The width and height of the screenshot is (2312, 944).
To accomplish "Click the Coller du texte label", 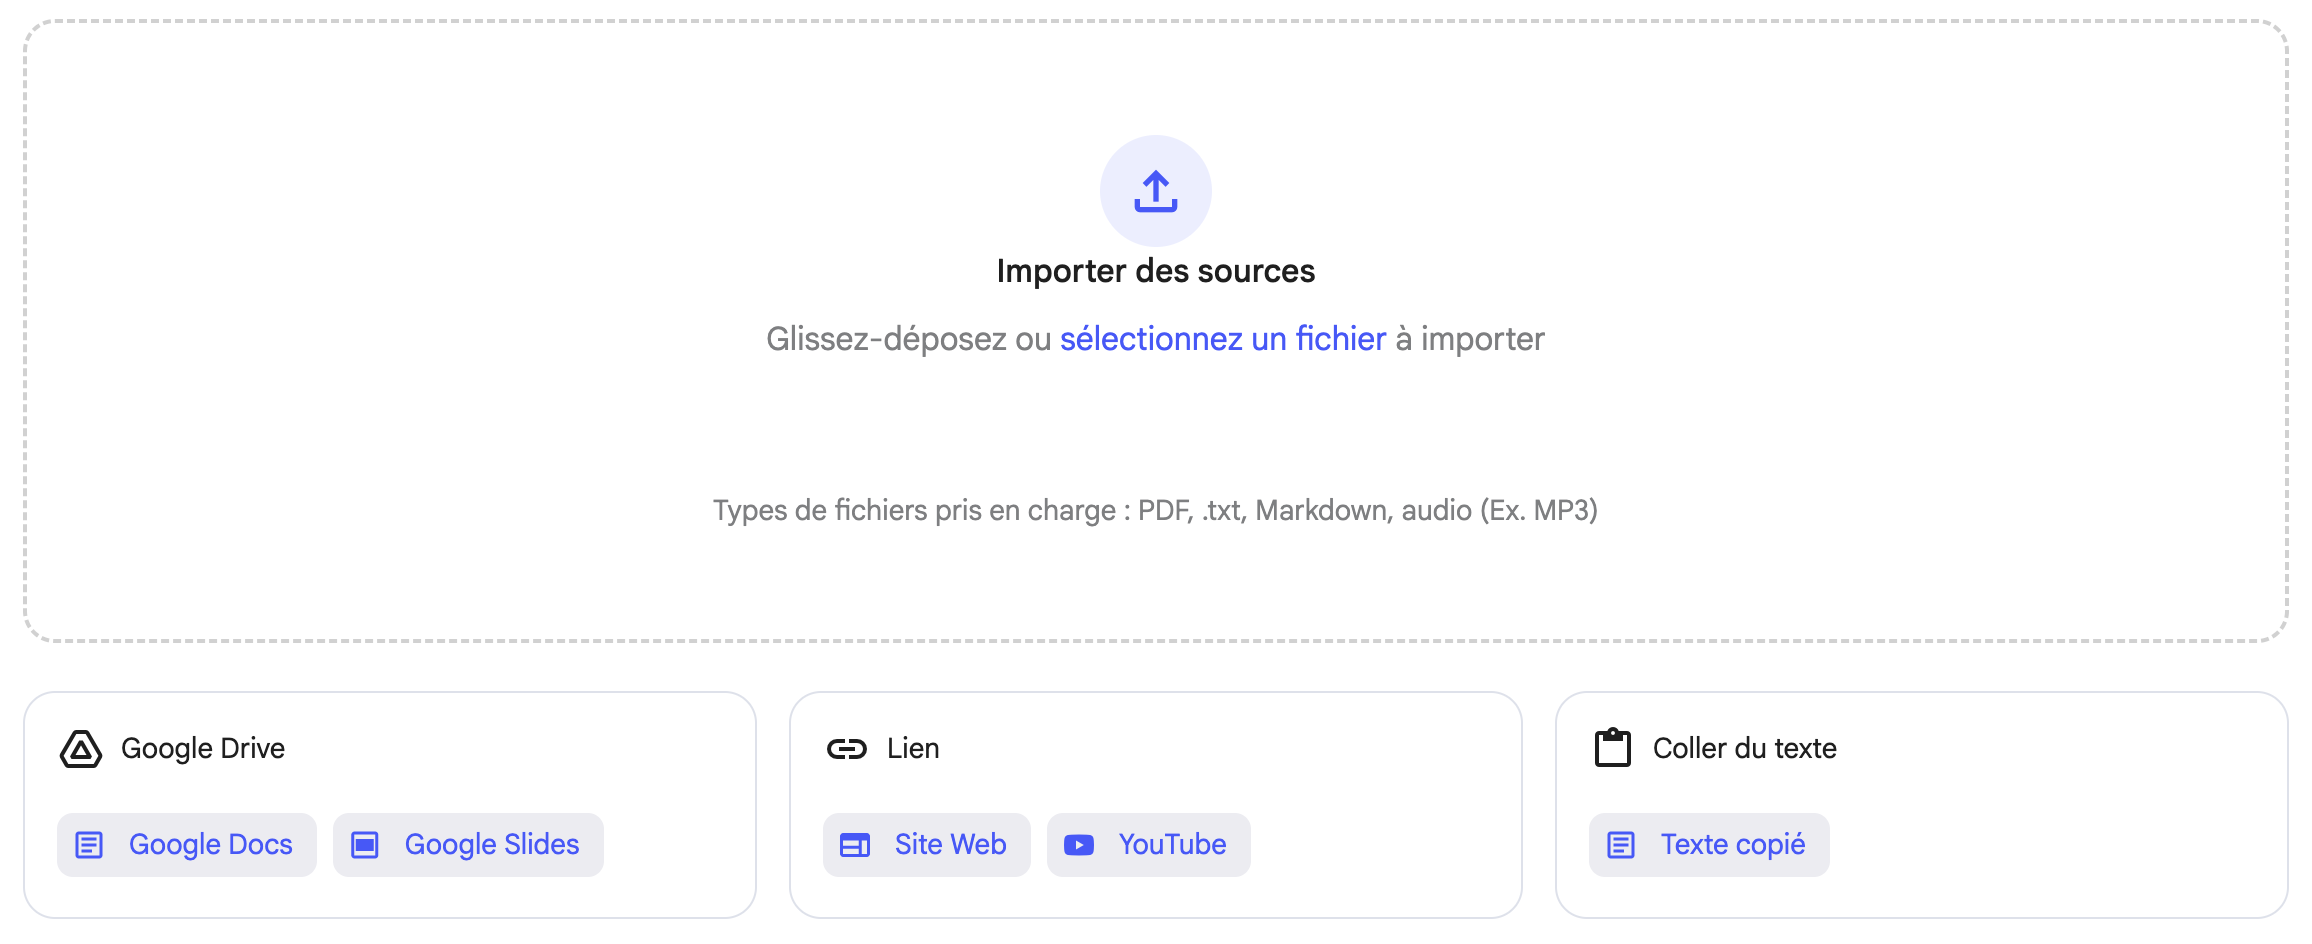I will 1744,748.
